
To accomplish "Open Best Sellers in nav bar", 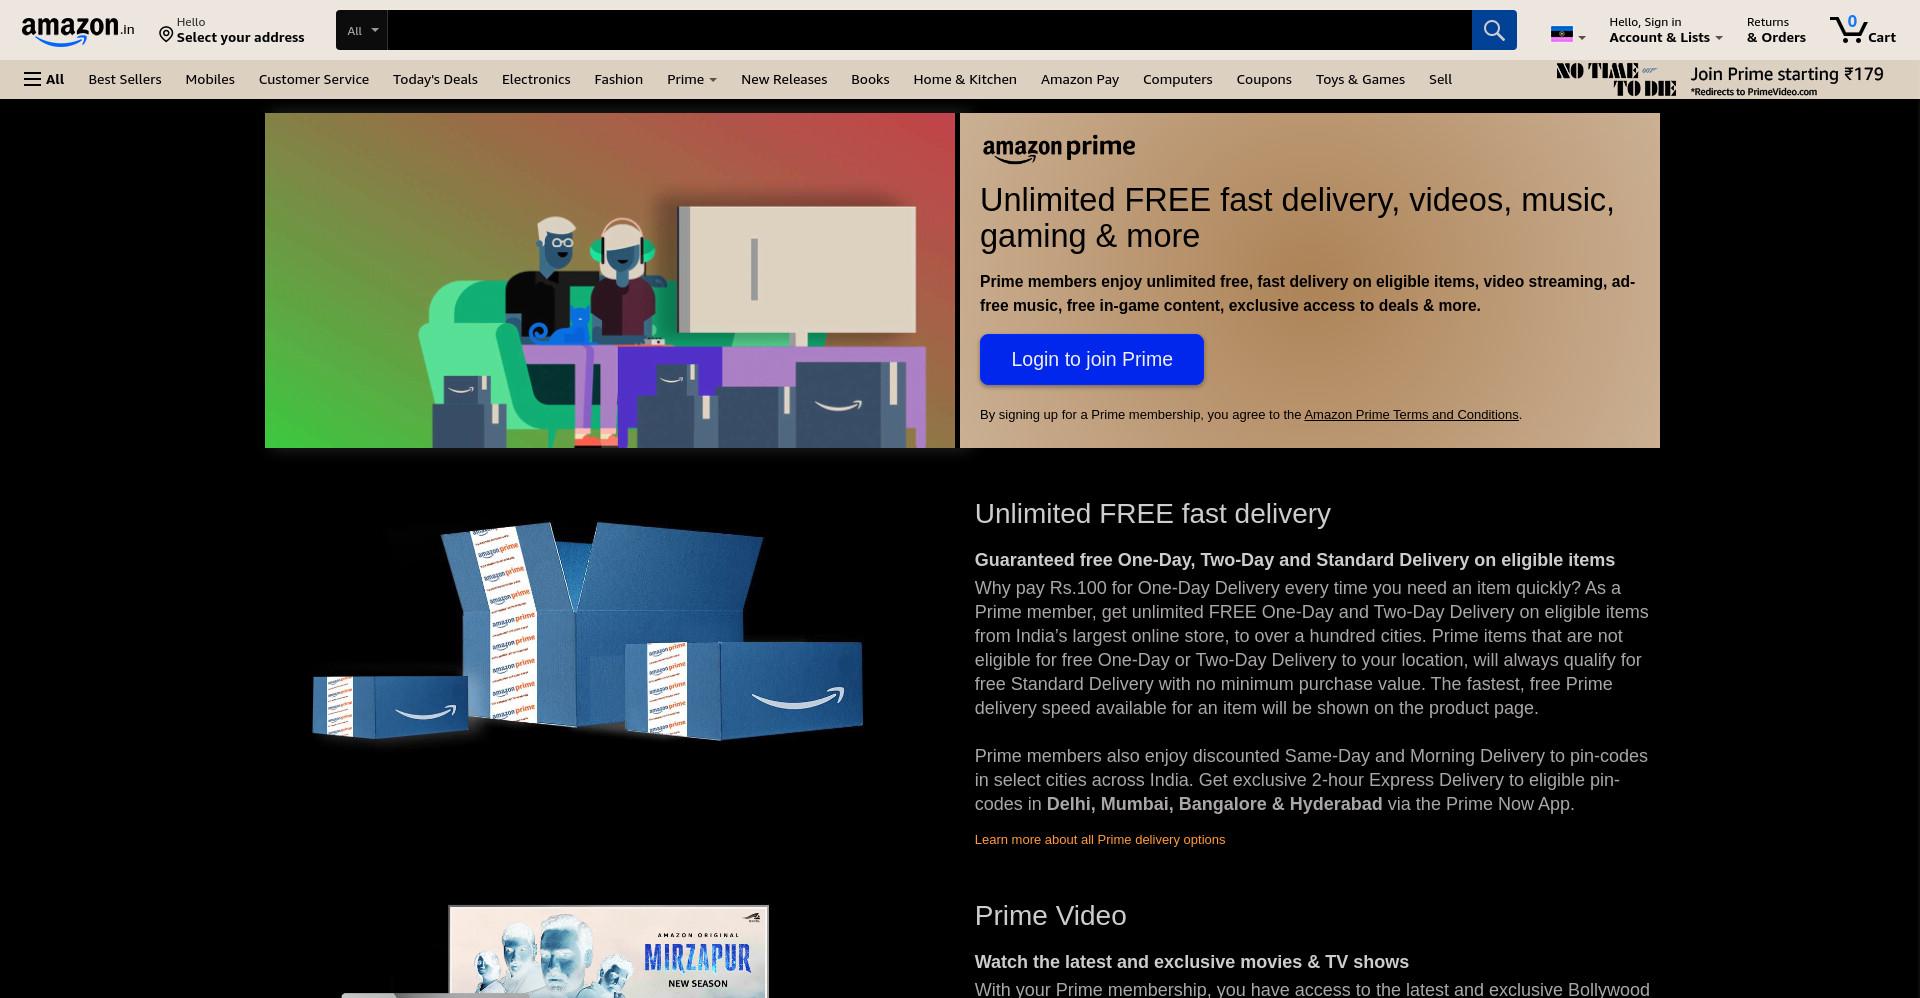I will click(124, 79).
